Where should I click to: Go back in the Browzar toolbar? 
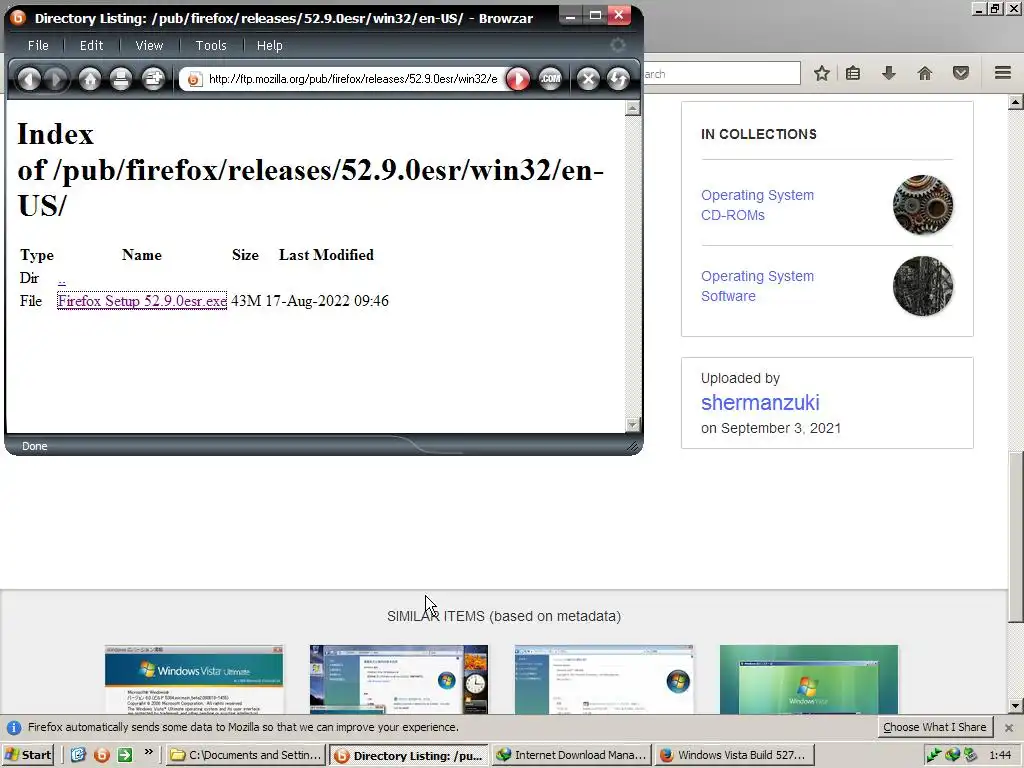pos(28,79)
